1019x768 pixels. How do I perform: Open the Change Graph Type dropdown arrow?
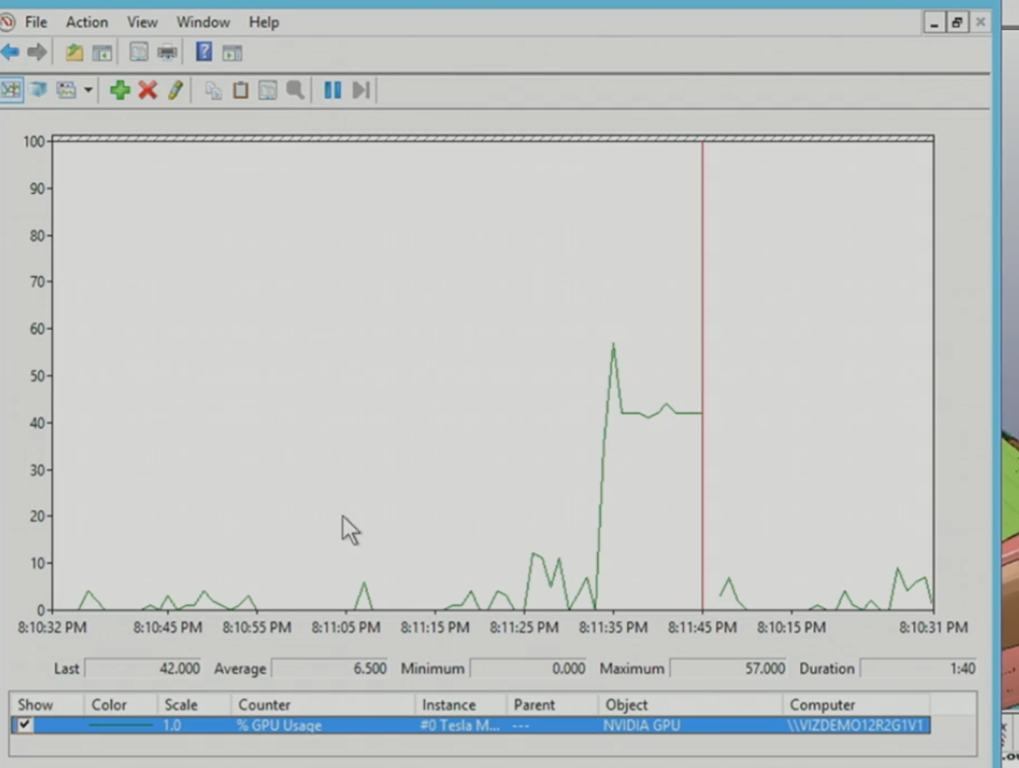pos(88,90)
